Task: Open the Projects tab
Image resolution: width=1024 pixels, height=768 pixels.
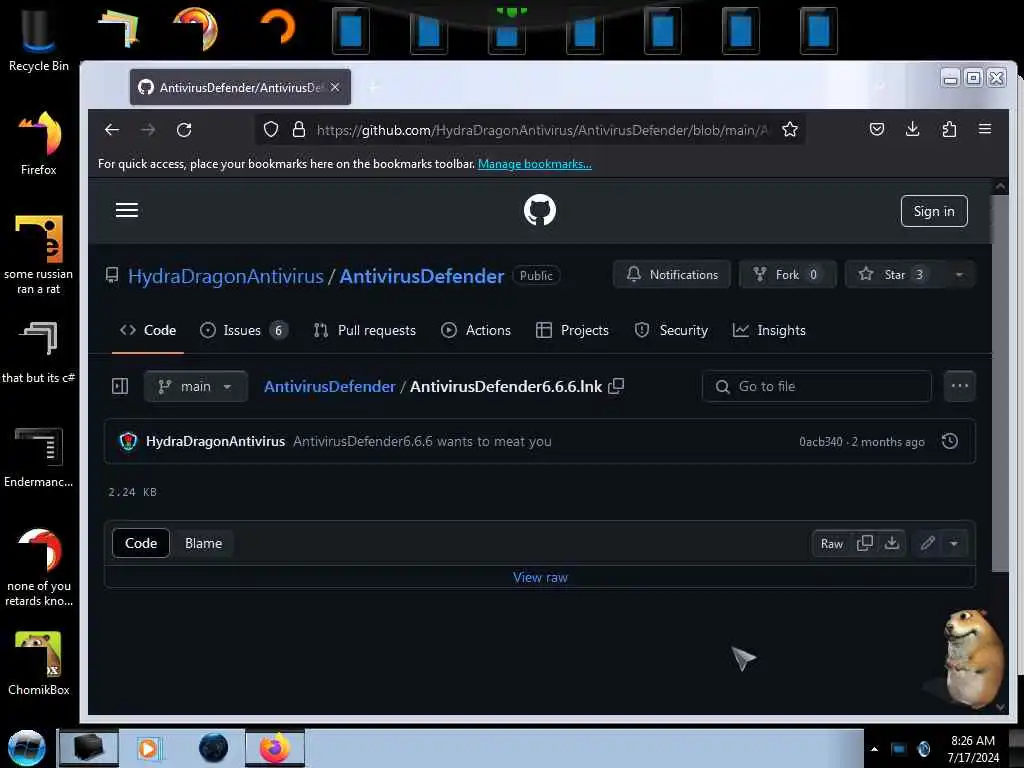Action: tap(572, 330)
